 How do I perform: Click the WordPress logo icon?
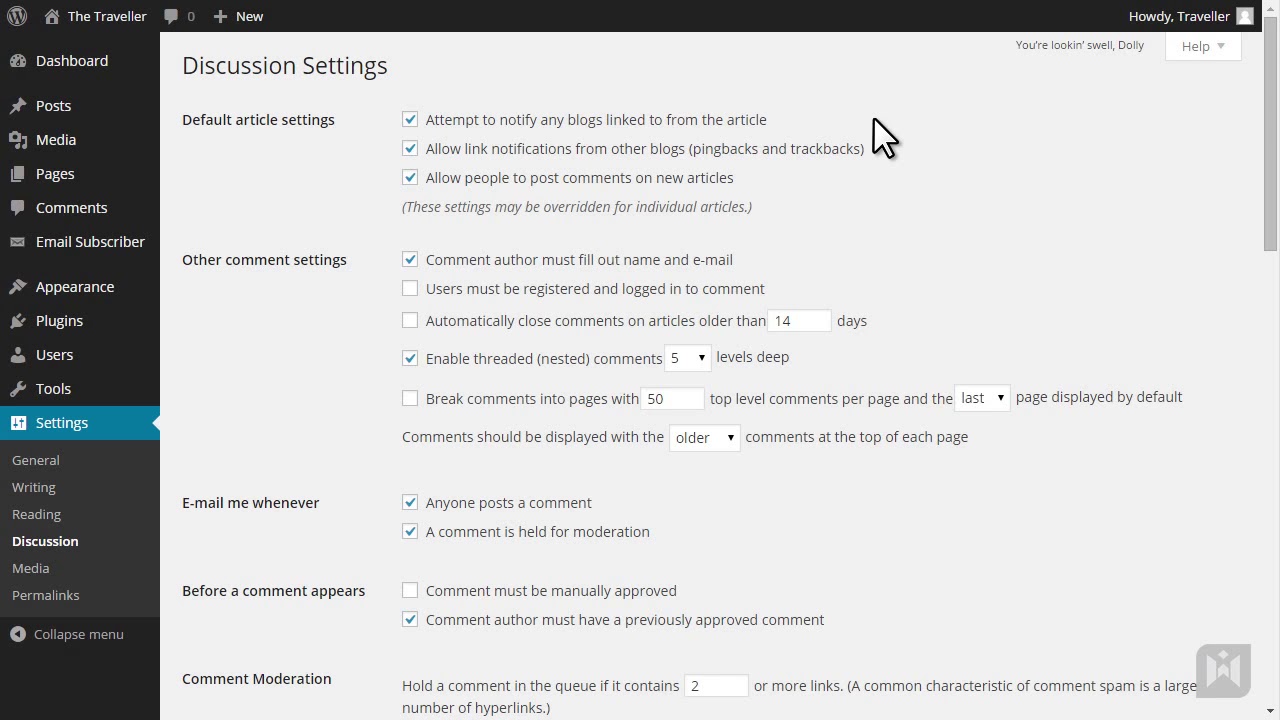pyautogui.click(x=17, y=16)
